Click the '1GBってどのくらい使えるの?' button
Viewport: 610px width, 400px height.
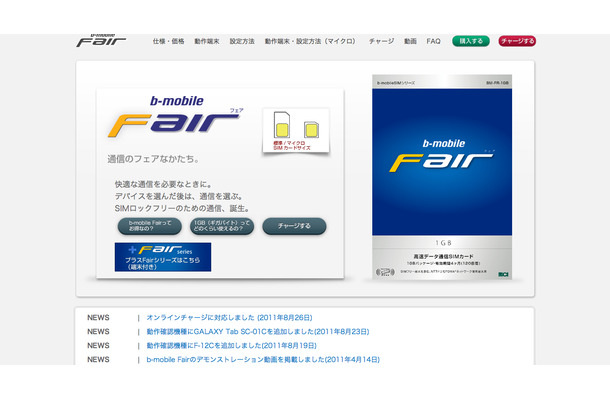[x=222, y=226]
